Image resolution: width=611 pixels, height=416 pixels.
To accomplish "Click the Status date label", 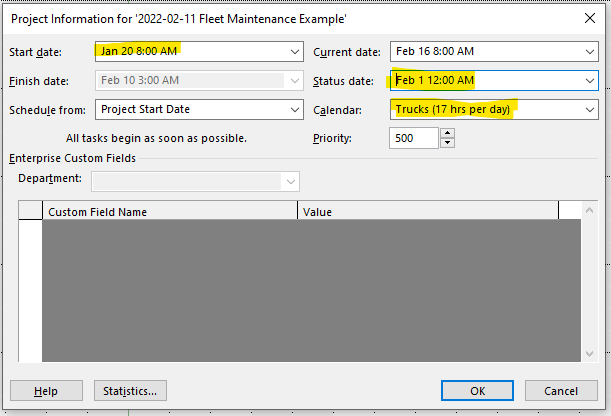I will coord(343,81).
